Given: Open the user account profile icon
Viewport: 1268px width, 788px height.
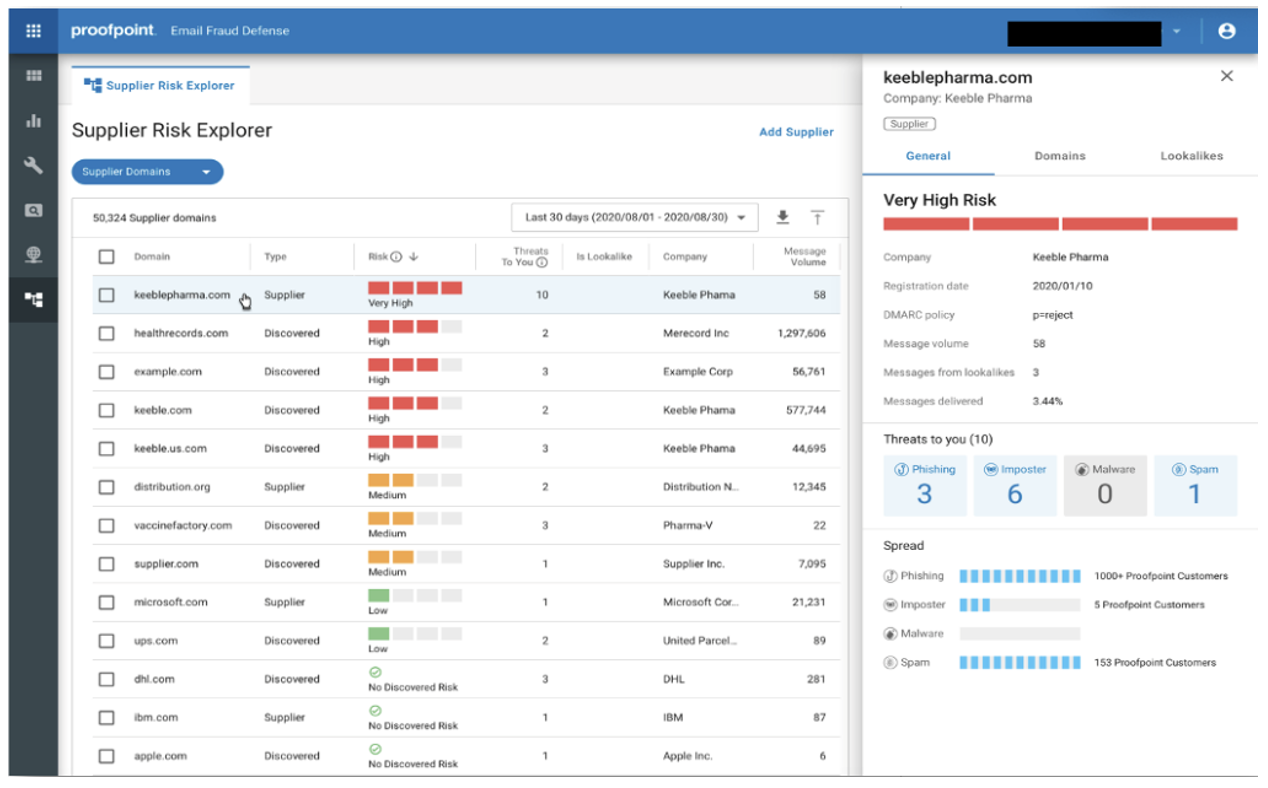Looking at the screenshot, I should tap(1227, 31).
